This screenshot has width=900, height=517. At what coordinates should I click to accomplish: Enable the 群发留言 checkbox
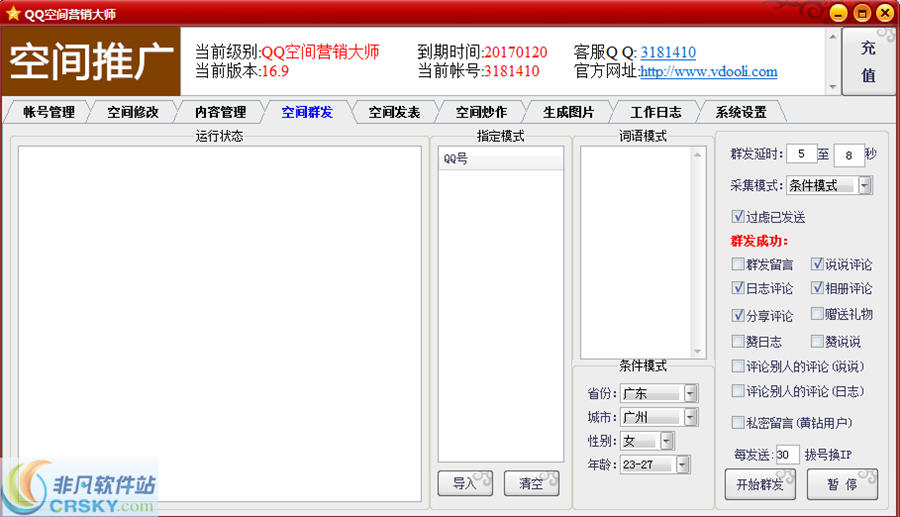click(738, 264)
